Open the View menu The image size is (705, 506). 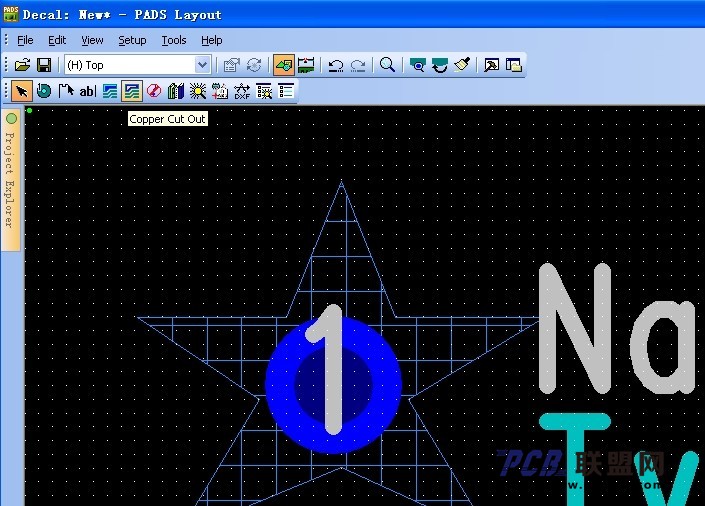pyautogui.click(x=92, y=40)
